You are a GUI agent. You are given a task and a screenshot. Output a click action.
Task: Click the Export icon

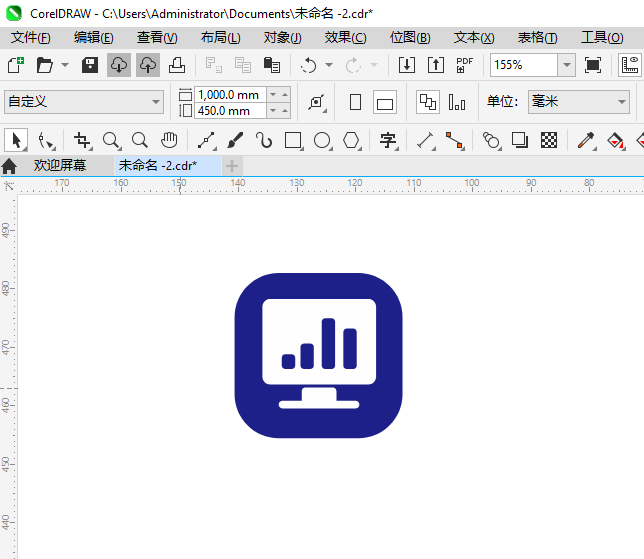click(x=436, y=65)
